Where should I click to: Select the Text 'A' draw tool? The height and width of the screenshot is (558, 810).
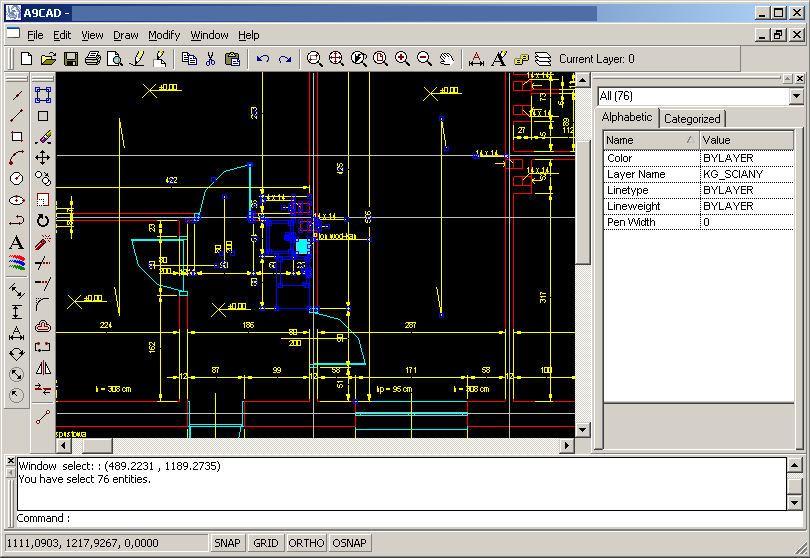click(17, 242)
